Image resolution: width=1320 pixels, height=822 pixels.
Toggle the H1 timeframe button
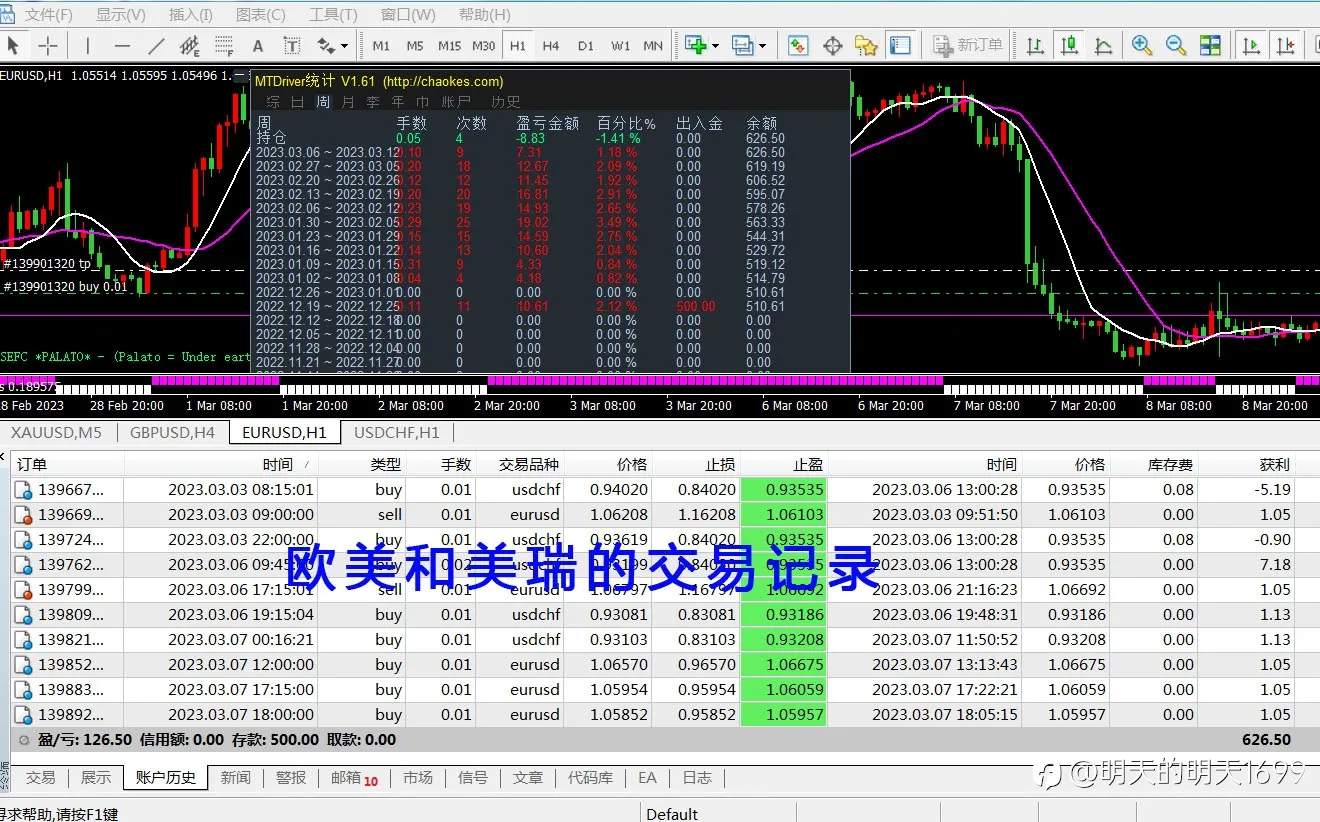click(x=517, y=46)
